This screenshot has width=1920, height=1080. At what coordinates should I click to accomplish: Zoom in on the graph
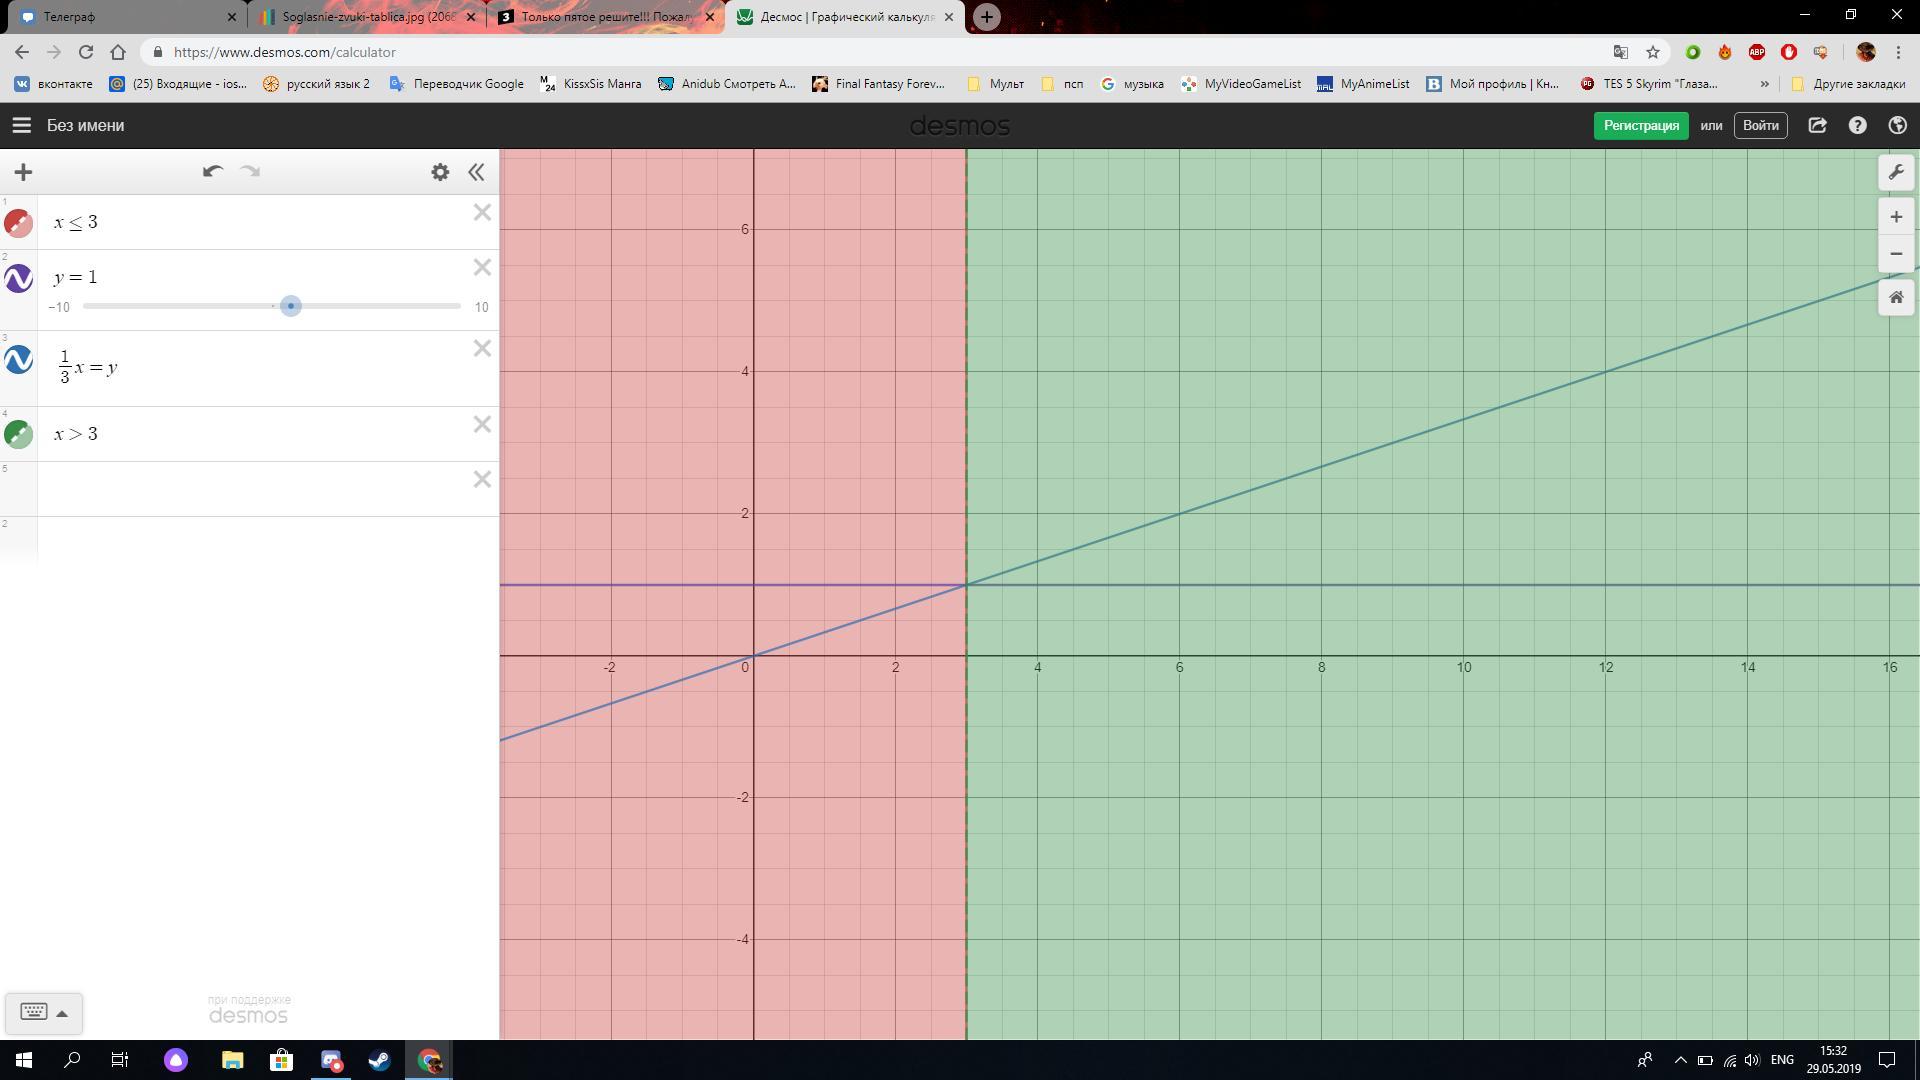tap(1896, 217)
